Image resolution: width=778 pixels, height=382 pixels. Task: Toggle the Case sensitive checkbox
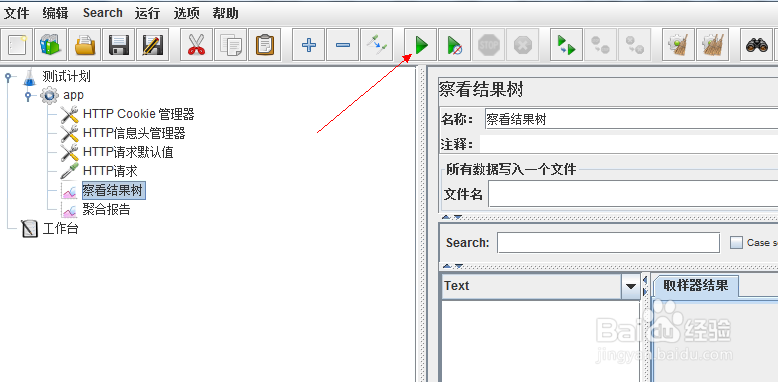[x=737, y=243]
